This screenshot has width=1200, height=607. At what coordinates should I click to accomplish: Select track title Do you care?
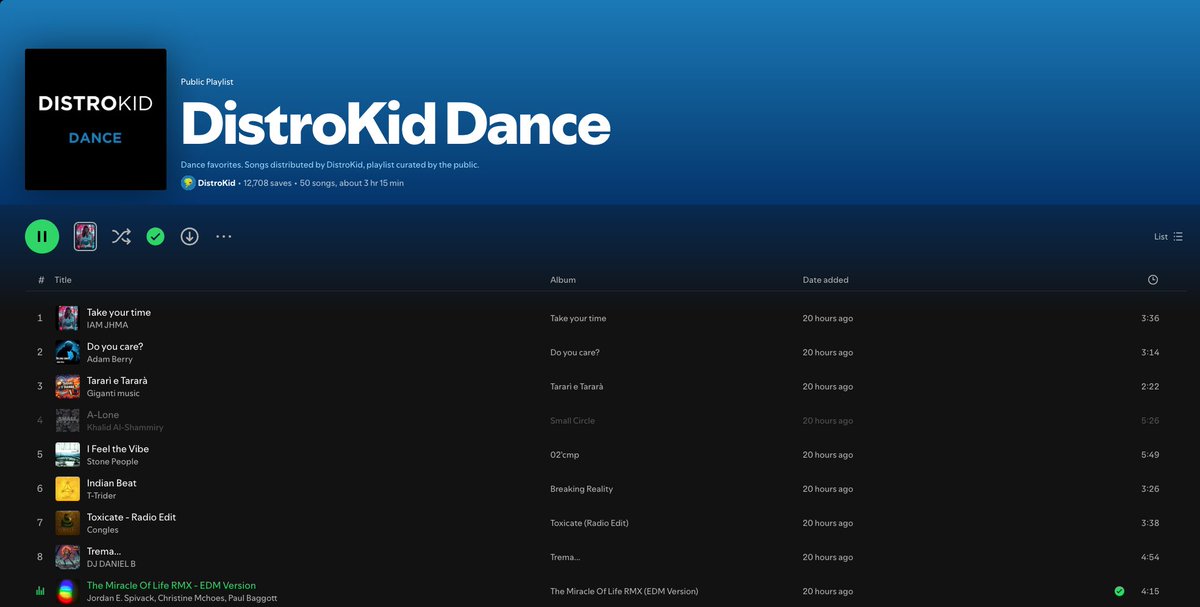click(x=115, y=346)
